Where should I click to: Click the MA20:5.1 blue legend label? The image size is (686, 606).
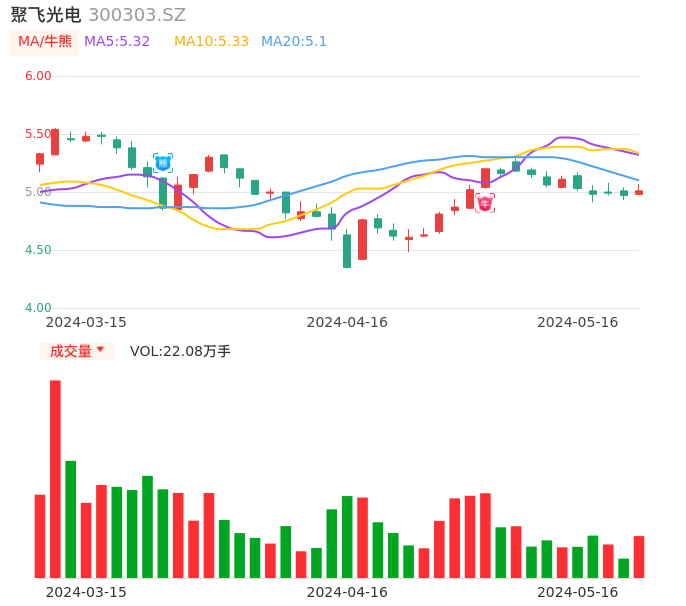pyautogui.click(x=294, y=42)
